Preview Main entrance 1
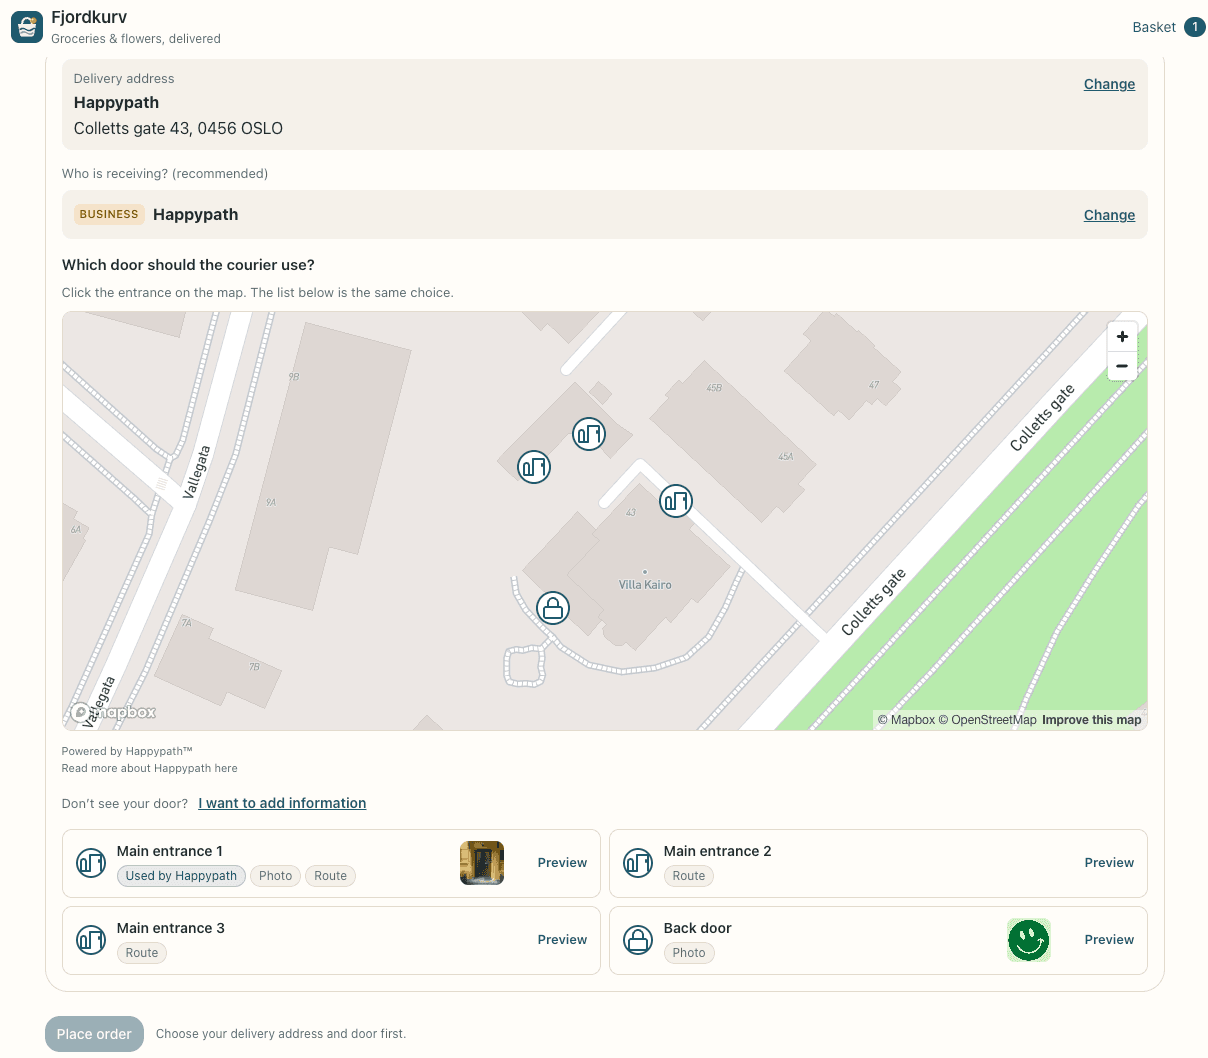The image size is (1208, 1058). click(x=562, y=863)
